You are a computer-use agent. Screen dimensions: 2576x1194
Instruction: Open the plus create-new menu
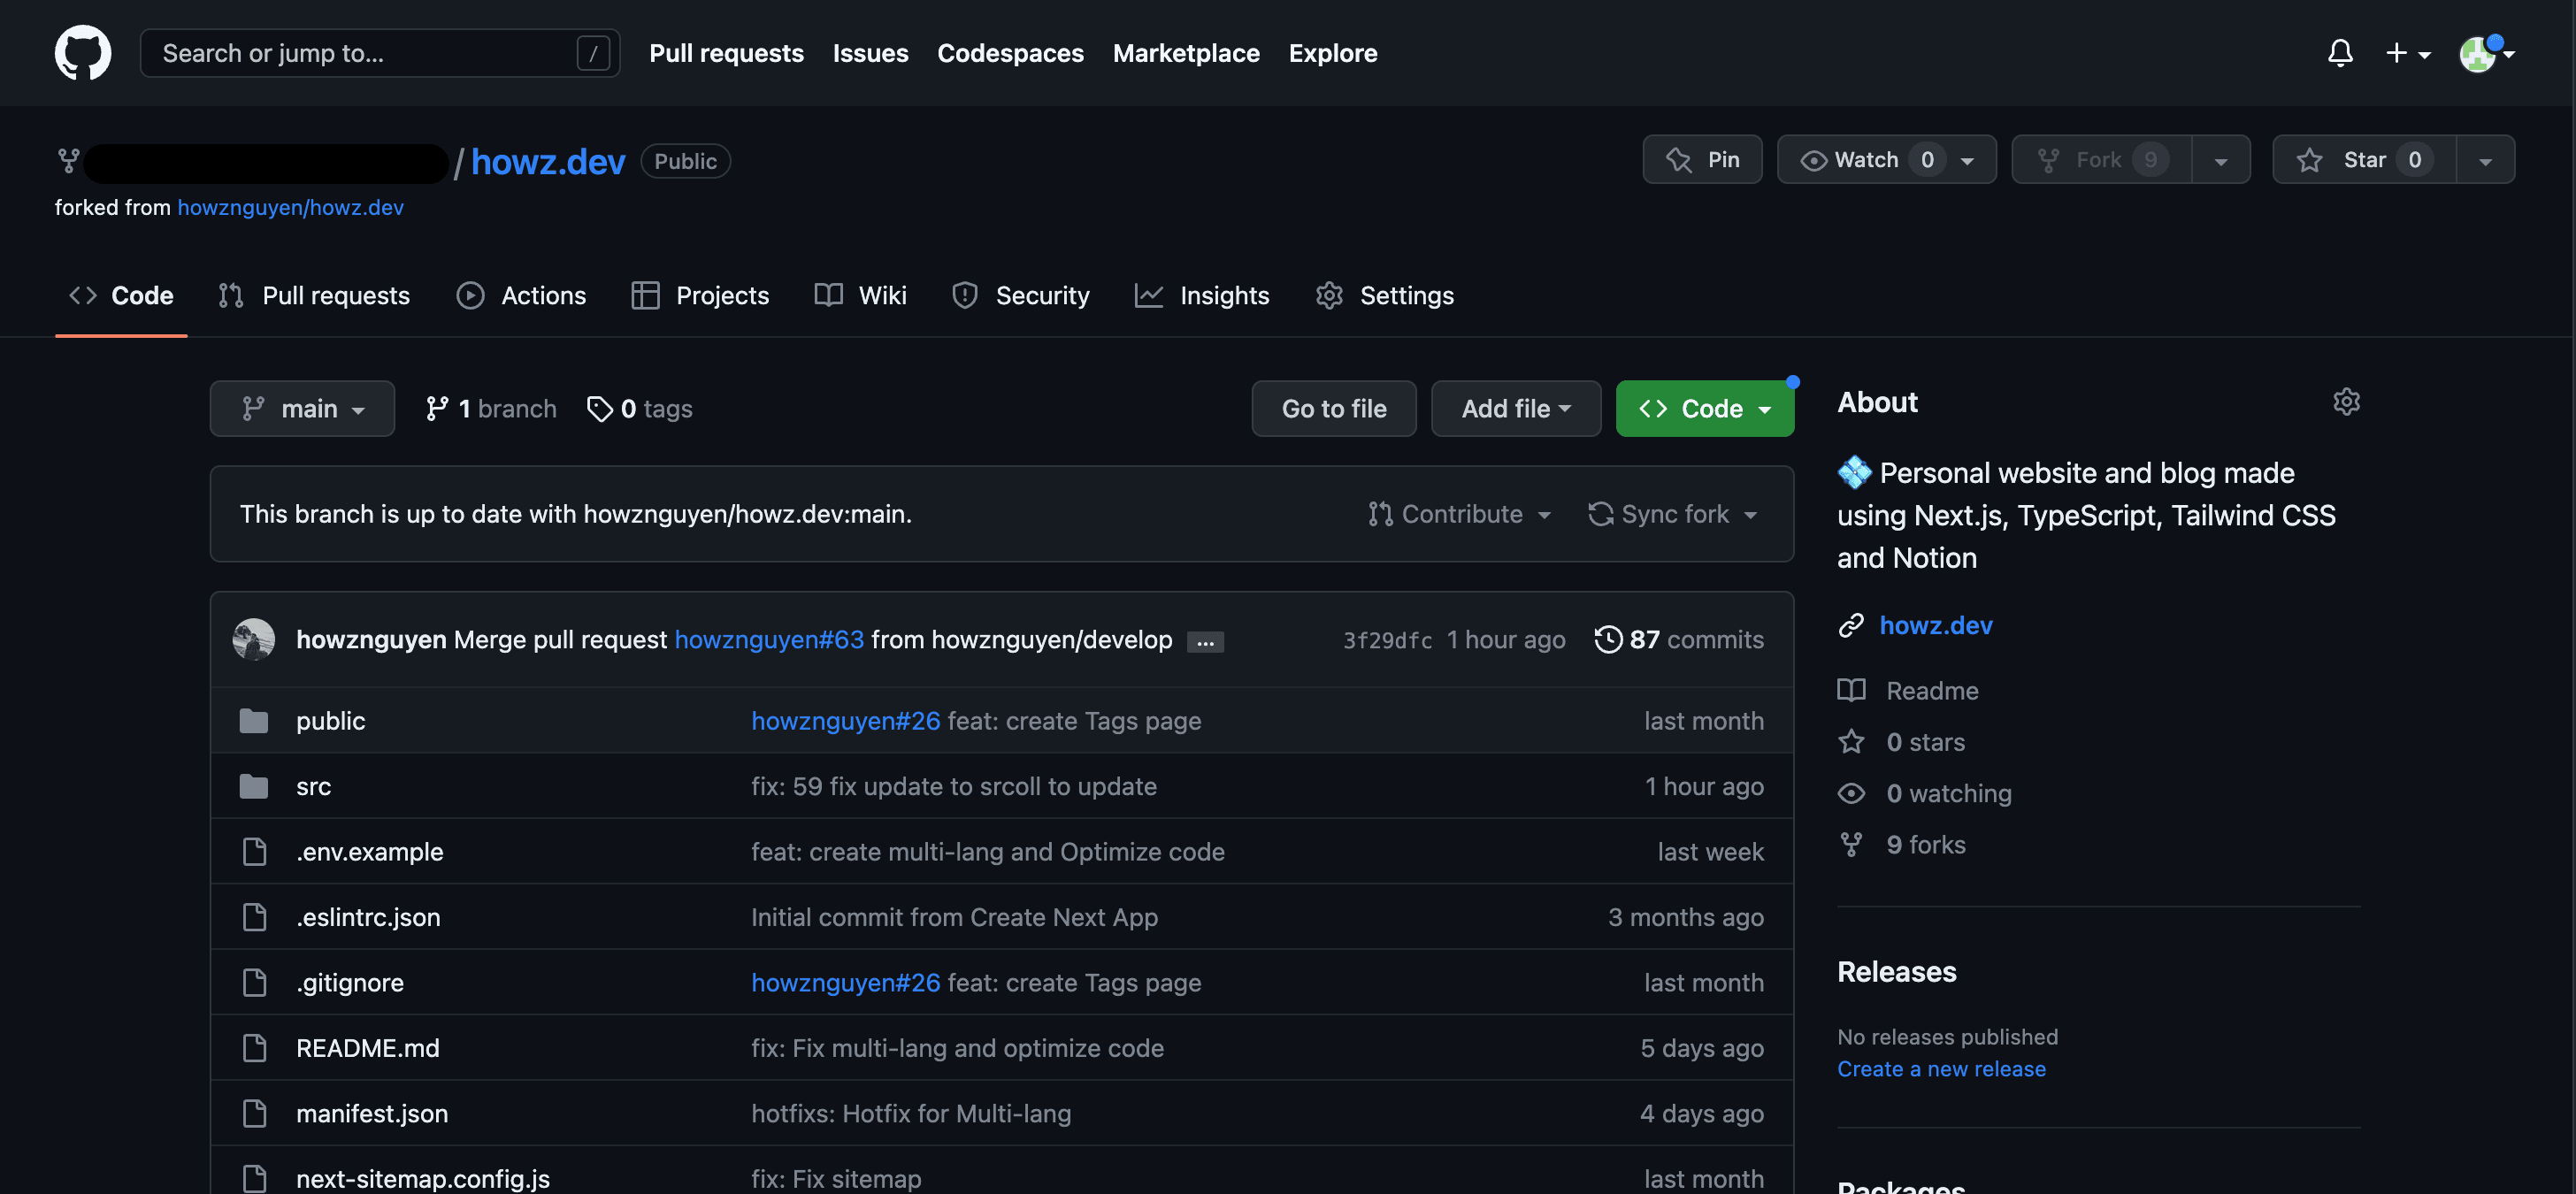click(2407, 53)
